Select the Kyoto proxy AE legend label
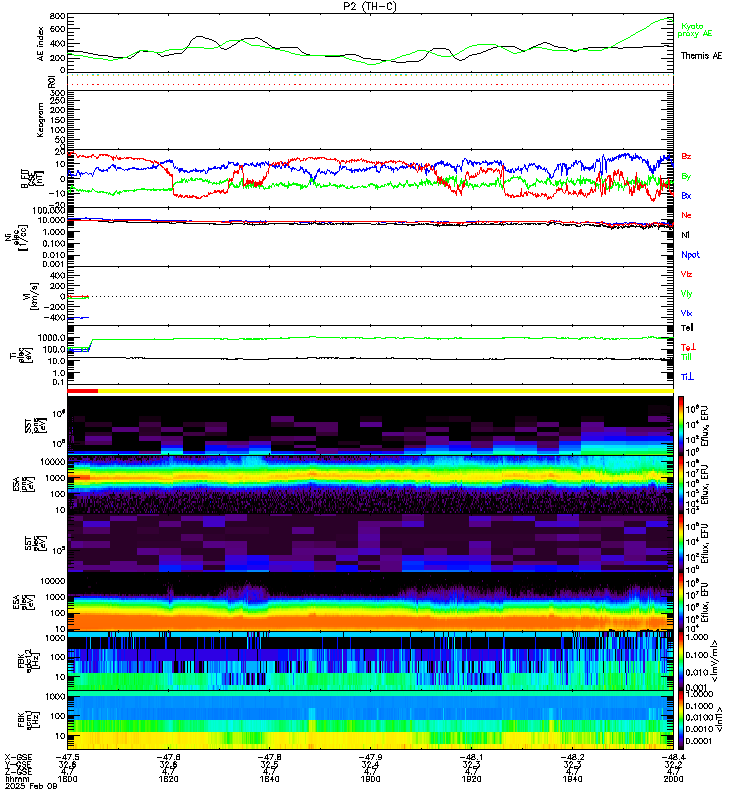 click(694, 30)
